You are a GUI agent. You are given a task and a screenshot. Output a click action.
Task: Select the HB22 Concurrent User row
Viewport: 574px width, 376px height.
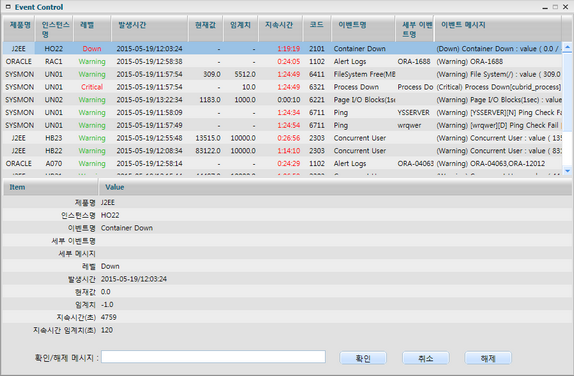(282, 151)
